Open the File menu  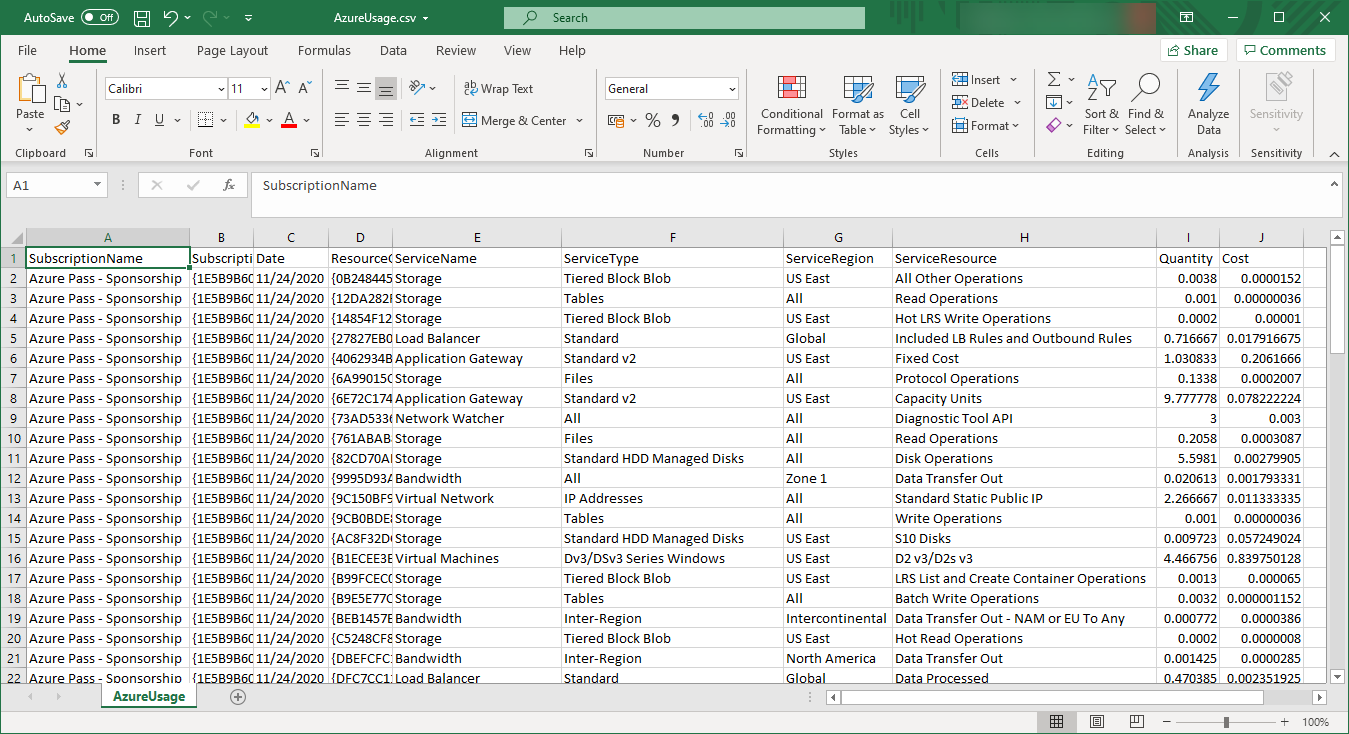pyautogui.click(x=27, y=50)
